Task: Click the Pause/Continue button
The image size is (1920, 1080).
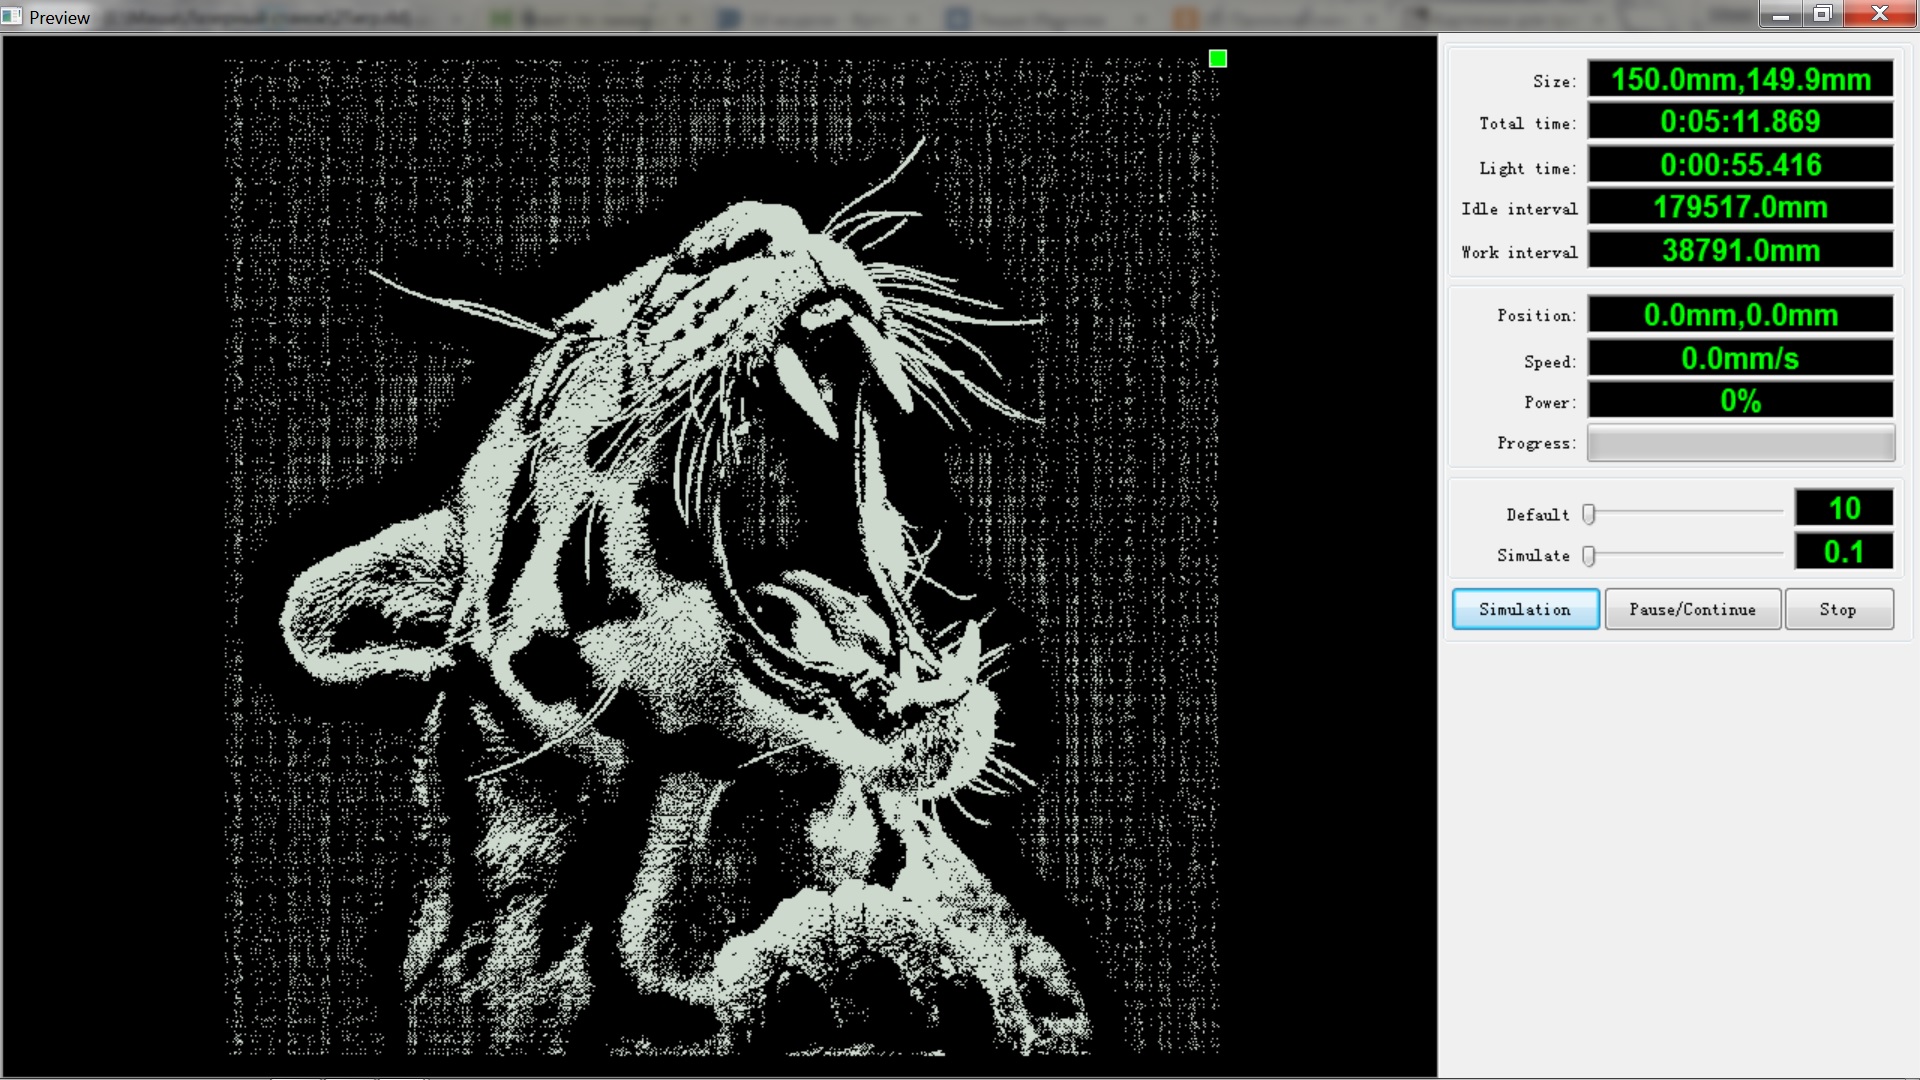Action: click(x=1692, y=609)
